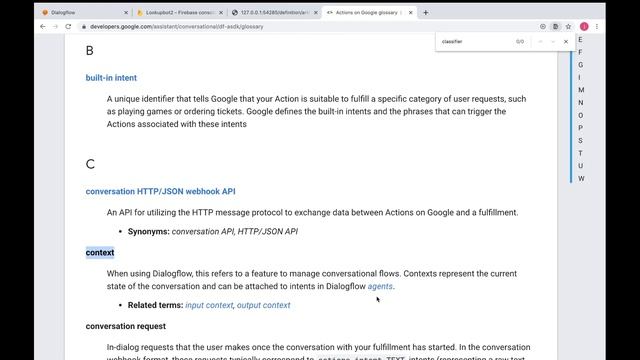Click the find box containing 'classifier'
Viewport: 640px width, 360px height.
click(x=476, y=42)
